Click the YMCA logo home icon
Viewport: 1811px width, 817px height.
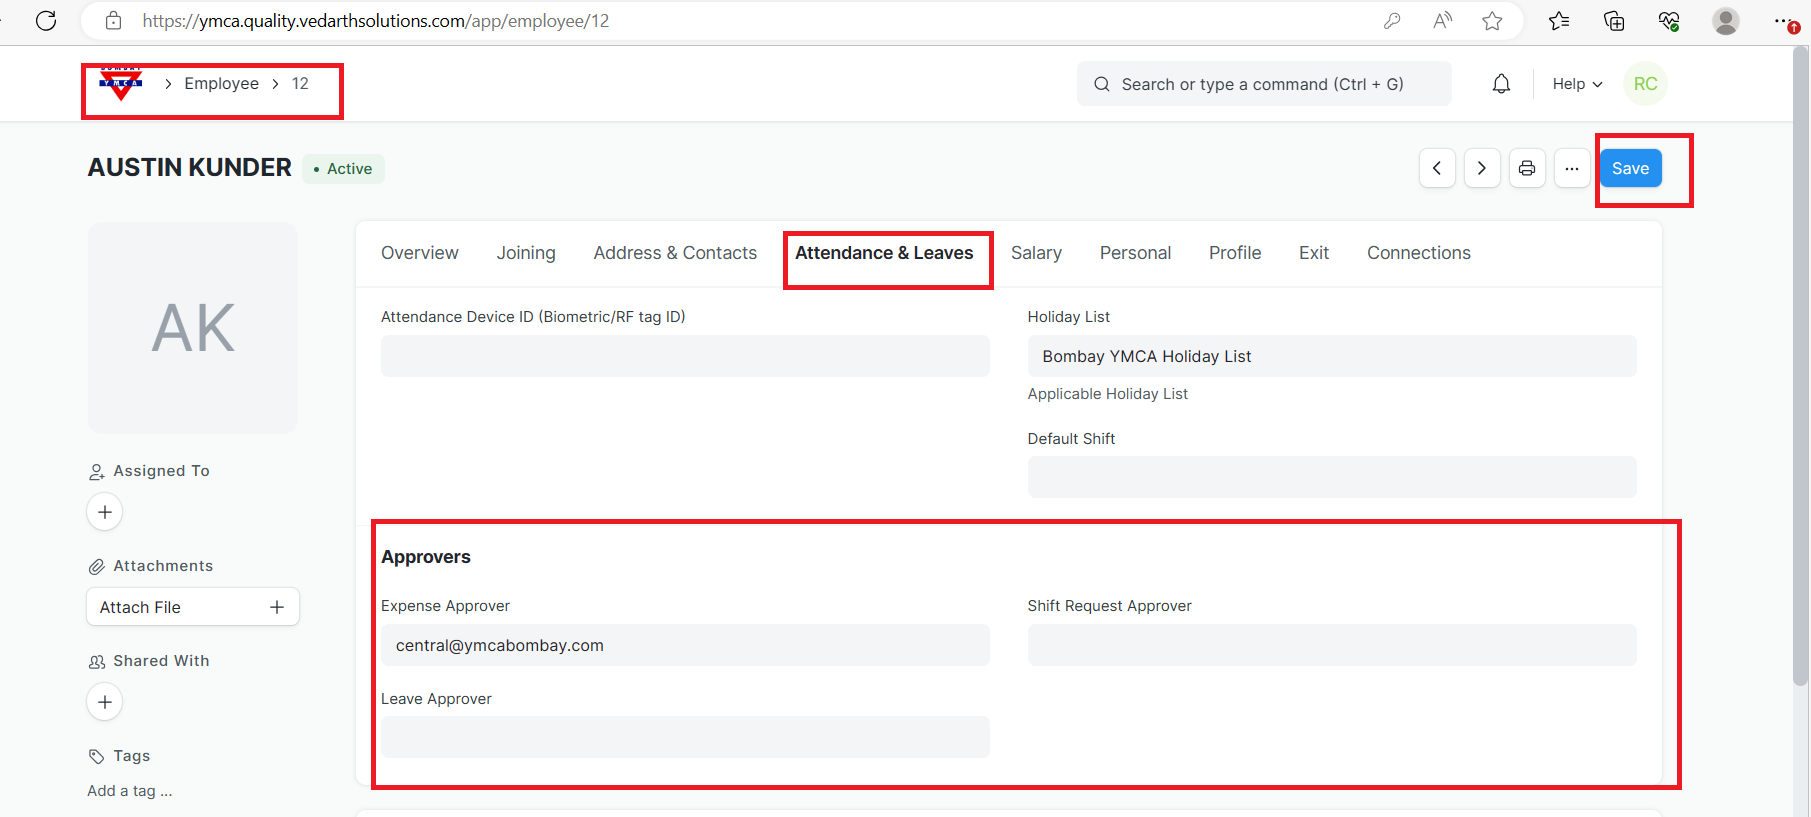coord(121,84)
